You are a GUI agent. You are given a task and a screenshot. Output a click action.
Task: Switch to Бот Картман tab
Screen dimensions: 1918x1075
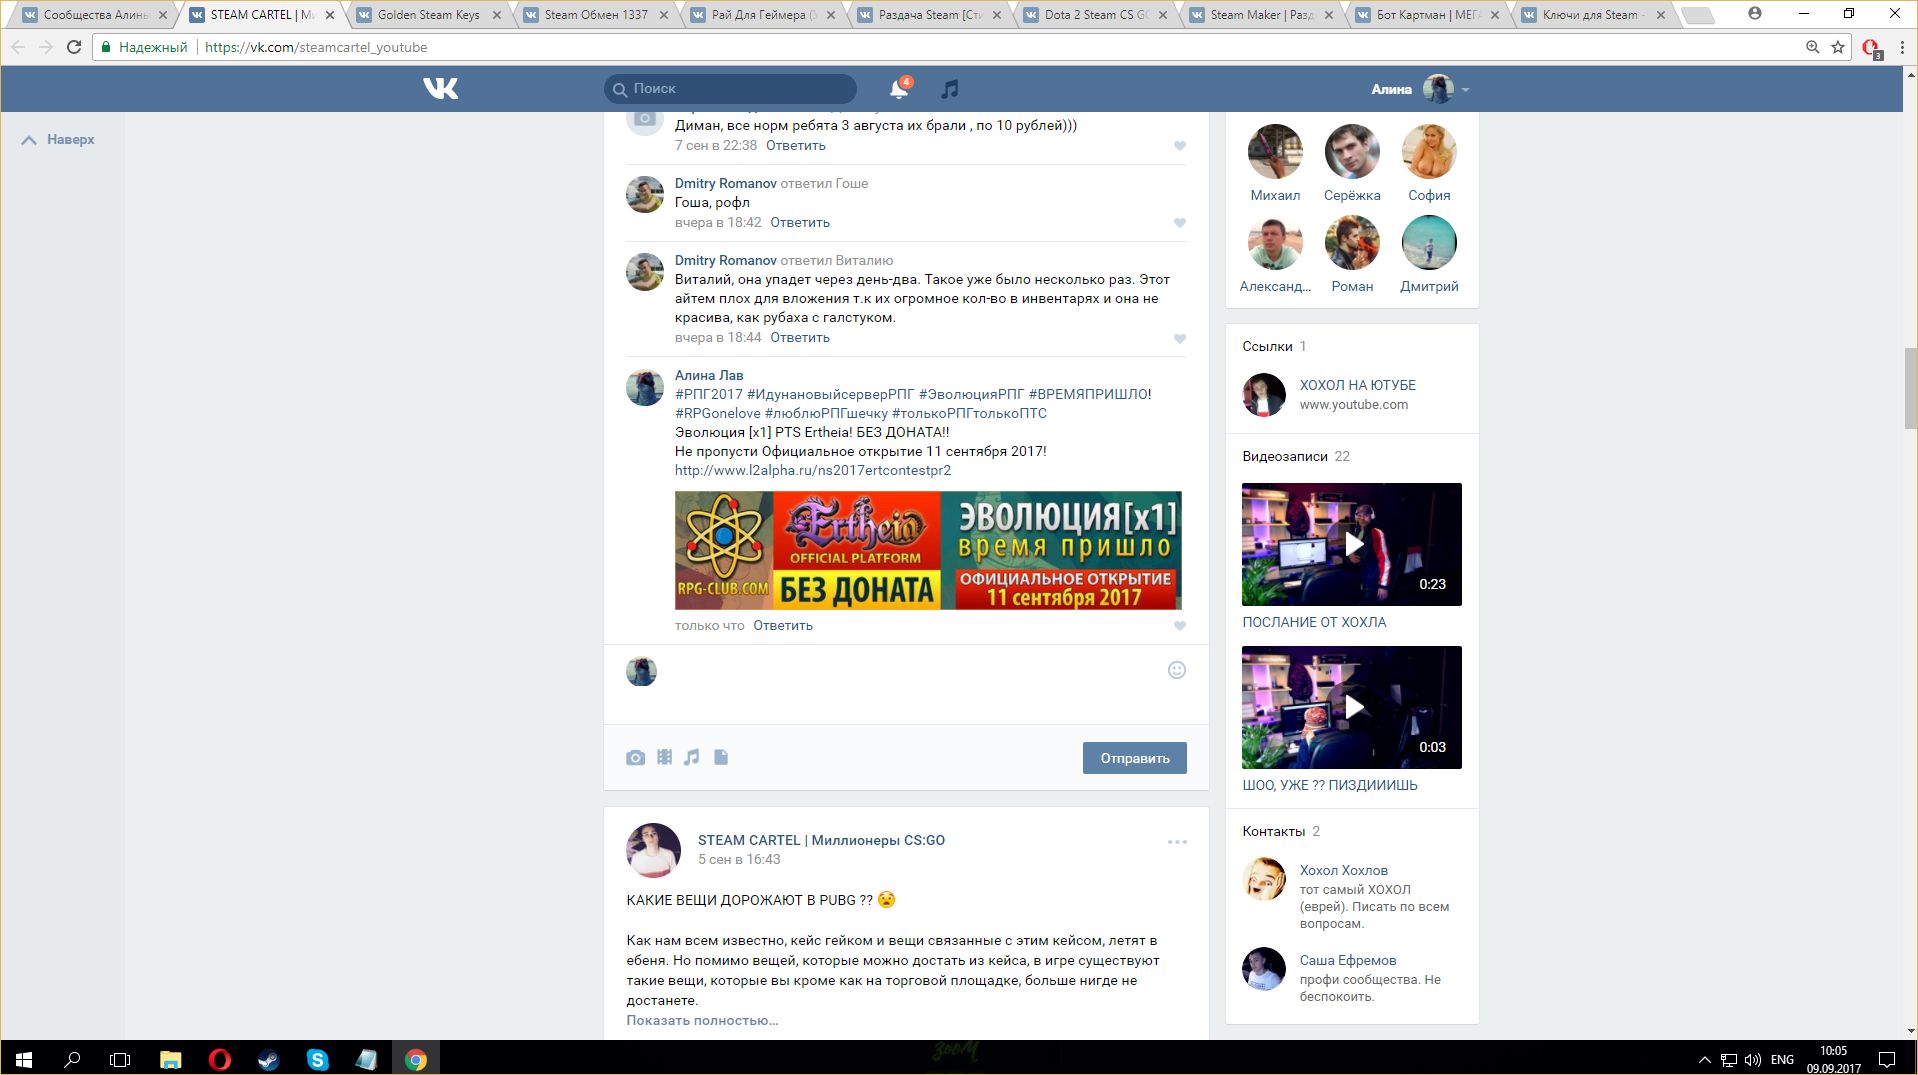pos(1428,15)
